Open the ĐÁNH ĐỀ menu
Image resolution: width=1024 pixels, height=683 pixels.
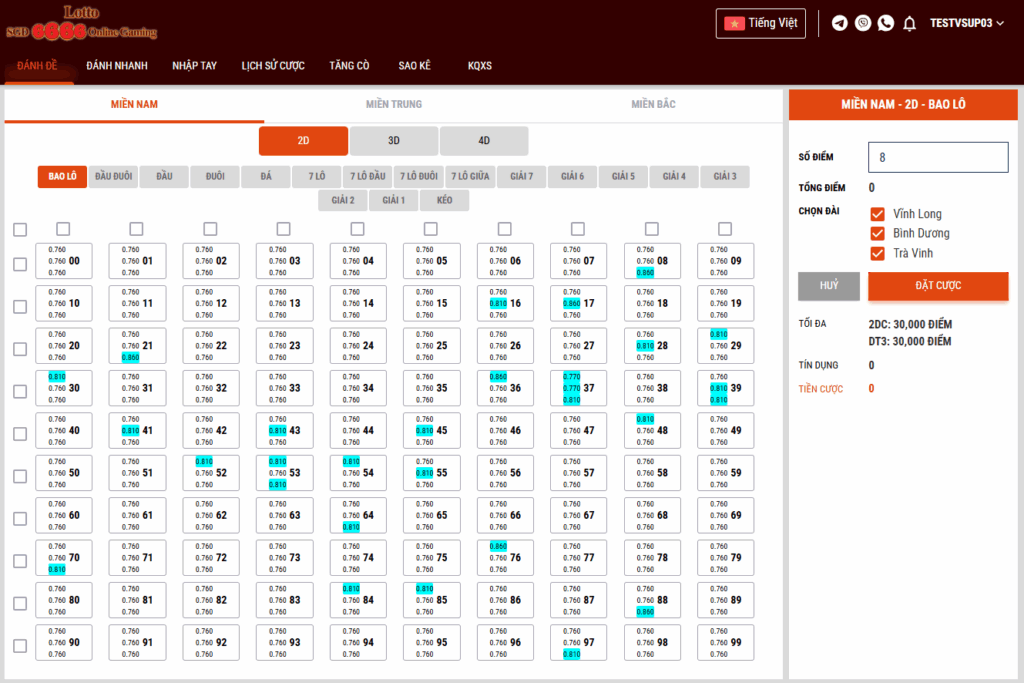[37, 65]
